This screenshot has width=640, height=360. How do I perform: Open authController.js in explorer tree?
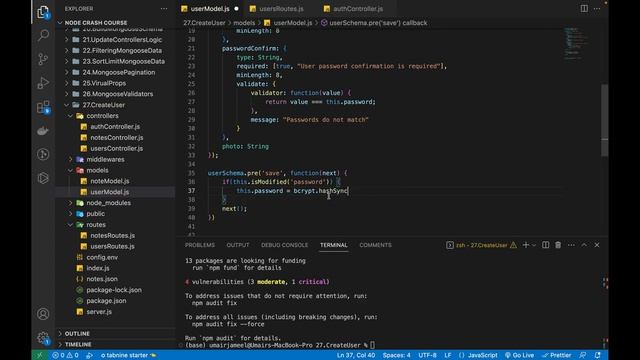click(115, 127)
